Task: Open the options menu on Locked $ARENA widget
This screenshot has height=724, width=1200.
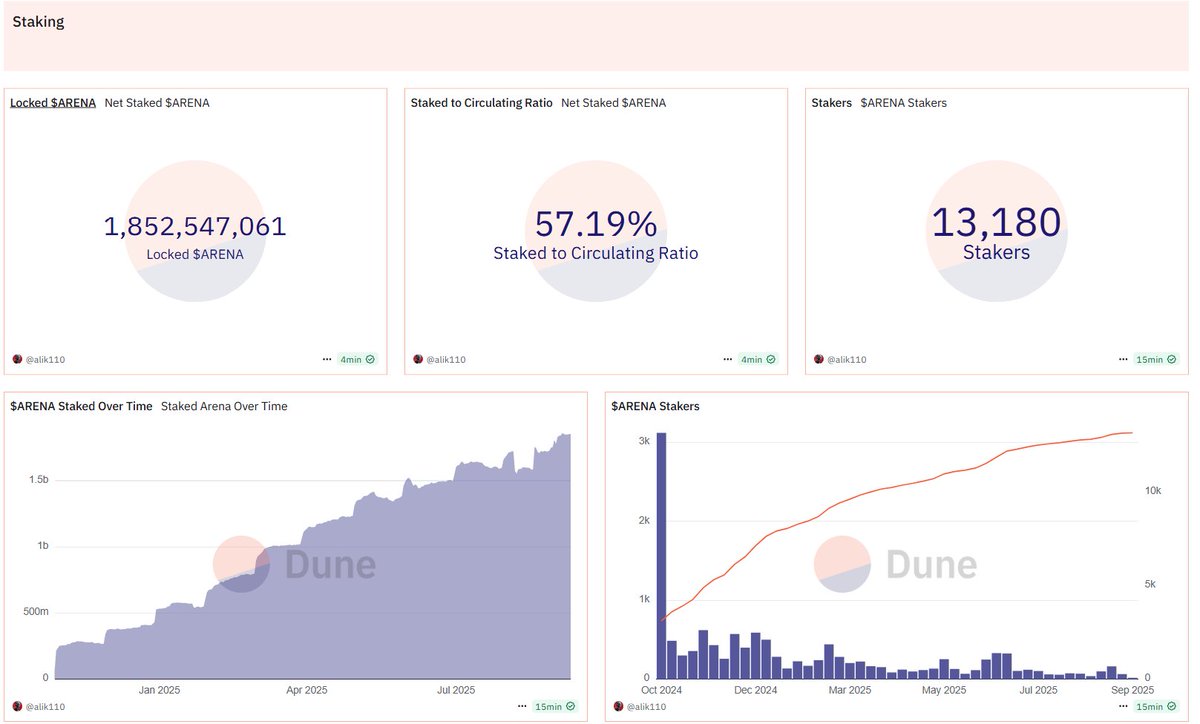Action: (326, 358)
